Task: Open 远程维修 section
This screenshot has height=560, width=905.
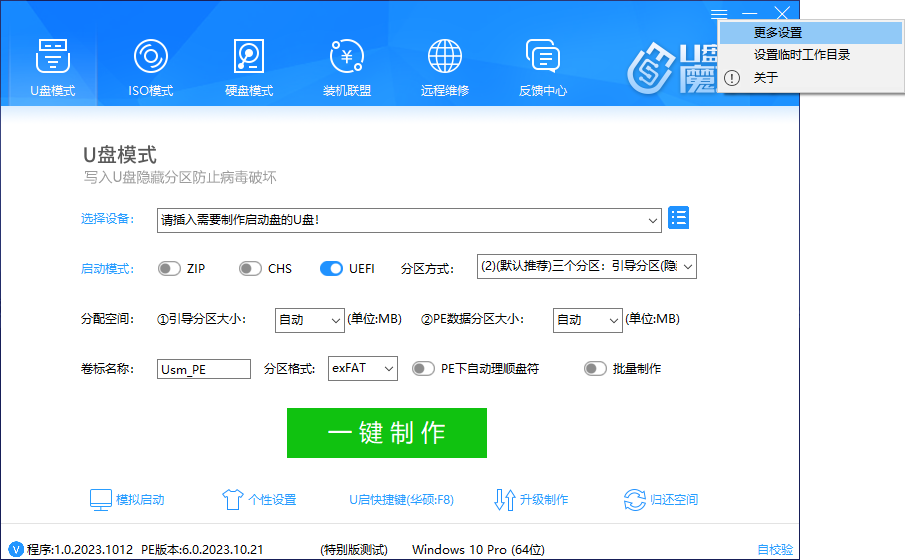Action: coord(444,67)
